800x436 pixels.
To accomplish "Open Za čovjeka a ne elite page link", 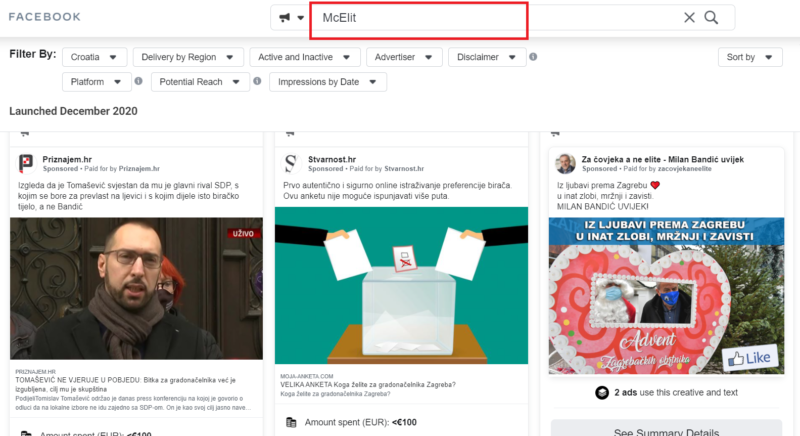I will [663, 160].
